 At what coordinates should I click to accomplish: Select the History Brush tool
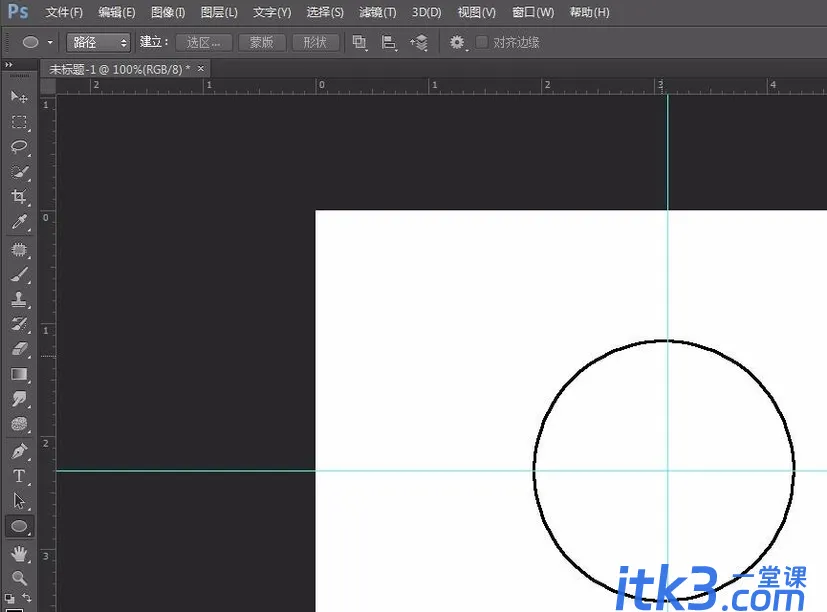pos(19,324)
